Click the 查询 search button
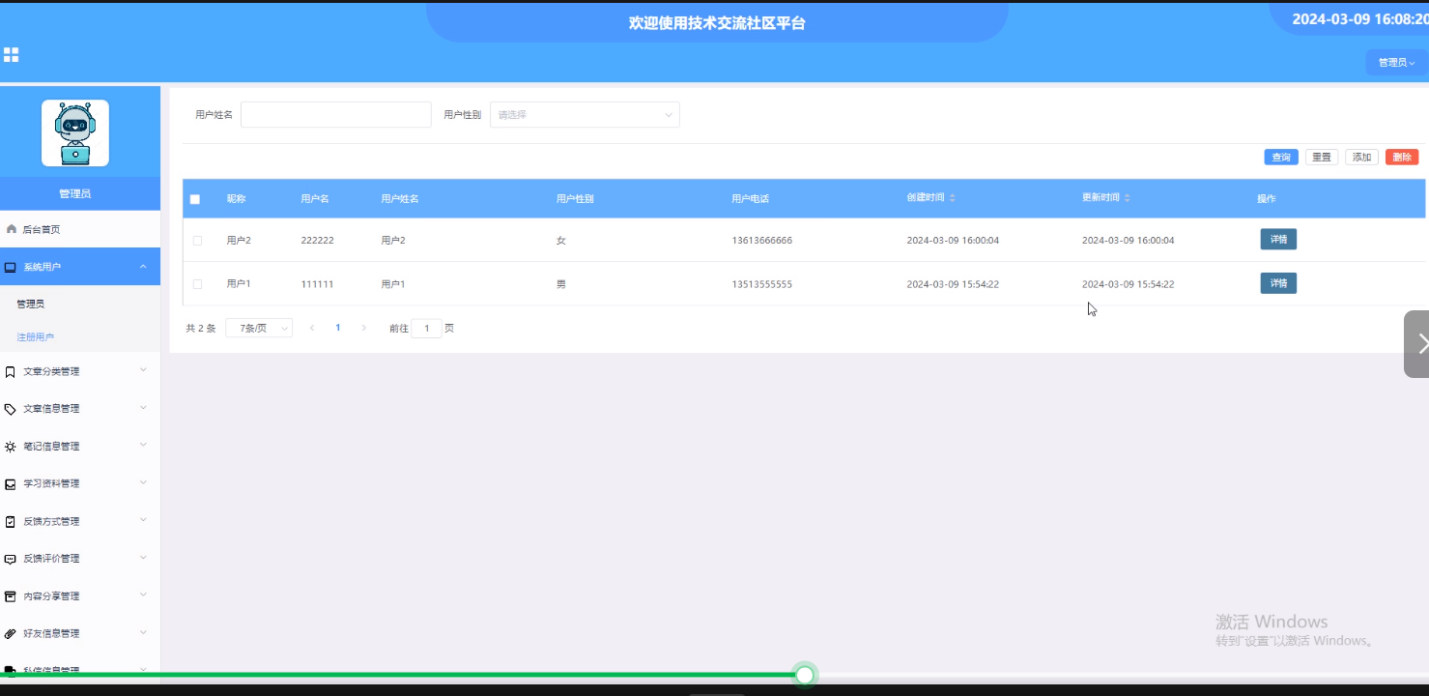The image size is (1429, 696). pyautogui.click(x=1281, y=157)
